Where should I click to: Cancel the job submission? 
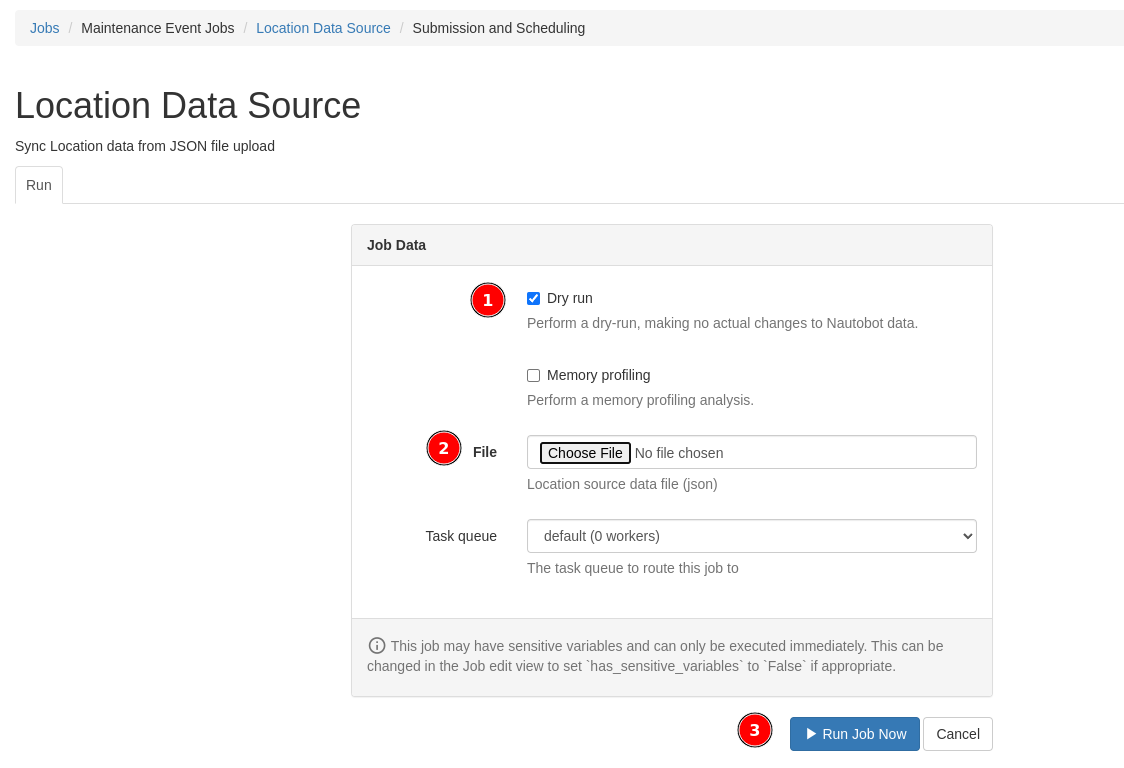pos(957,734)
